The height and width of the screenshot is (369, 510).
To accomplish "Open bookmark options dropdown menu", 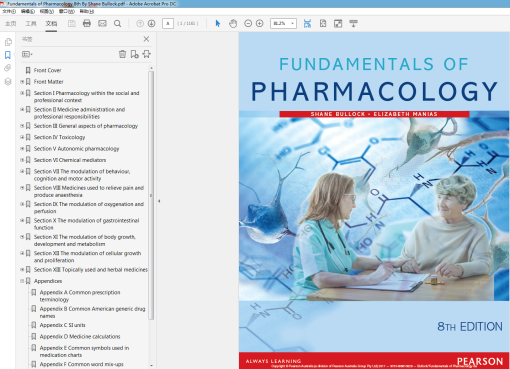I will (x=27, y=54).
